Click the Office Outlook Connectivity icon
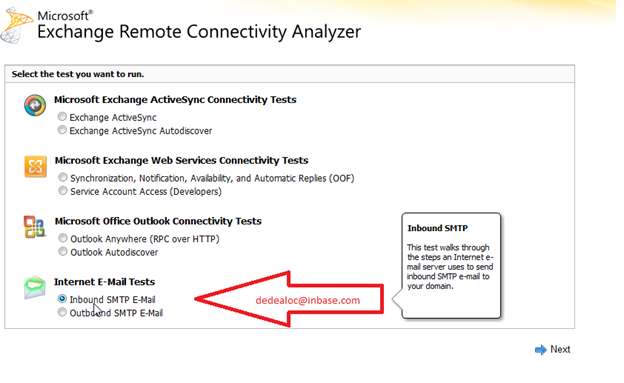Viewport: 624px width, 383px height. click(35, 227)
